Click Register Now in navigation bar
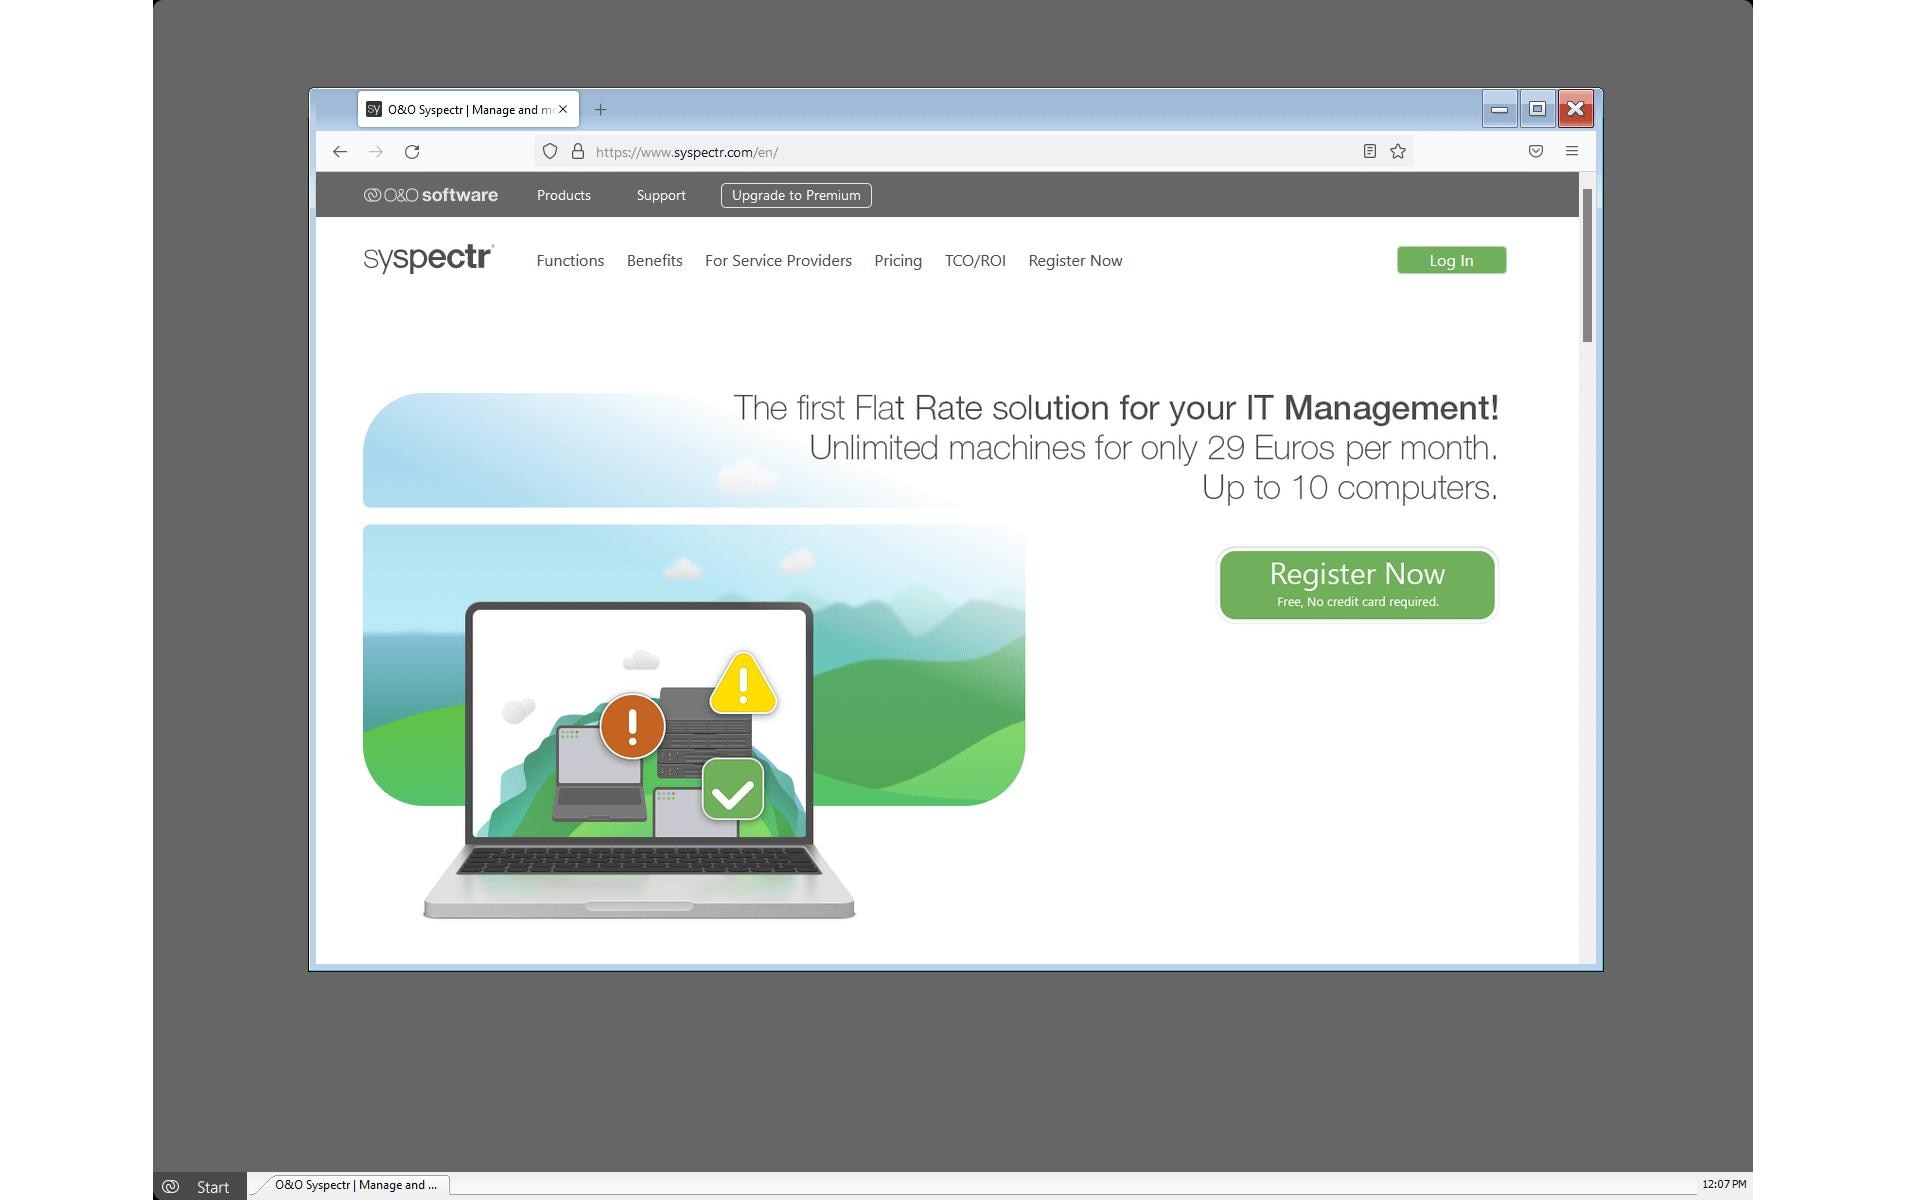 1075,260
